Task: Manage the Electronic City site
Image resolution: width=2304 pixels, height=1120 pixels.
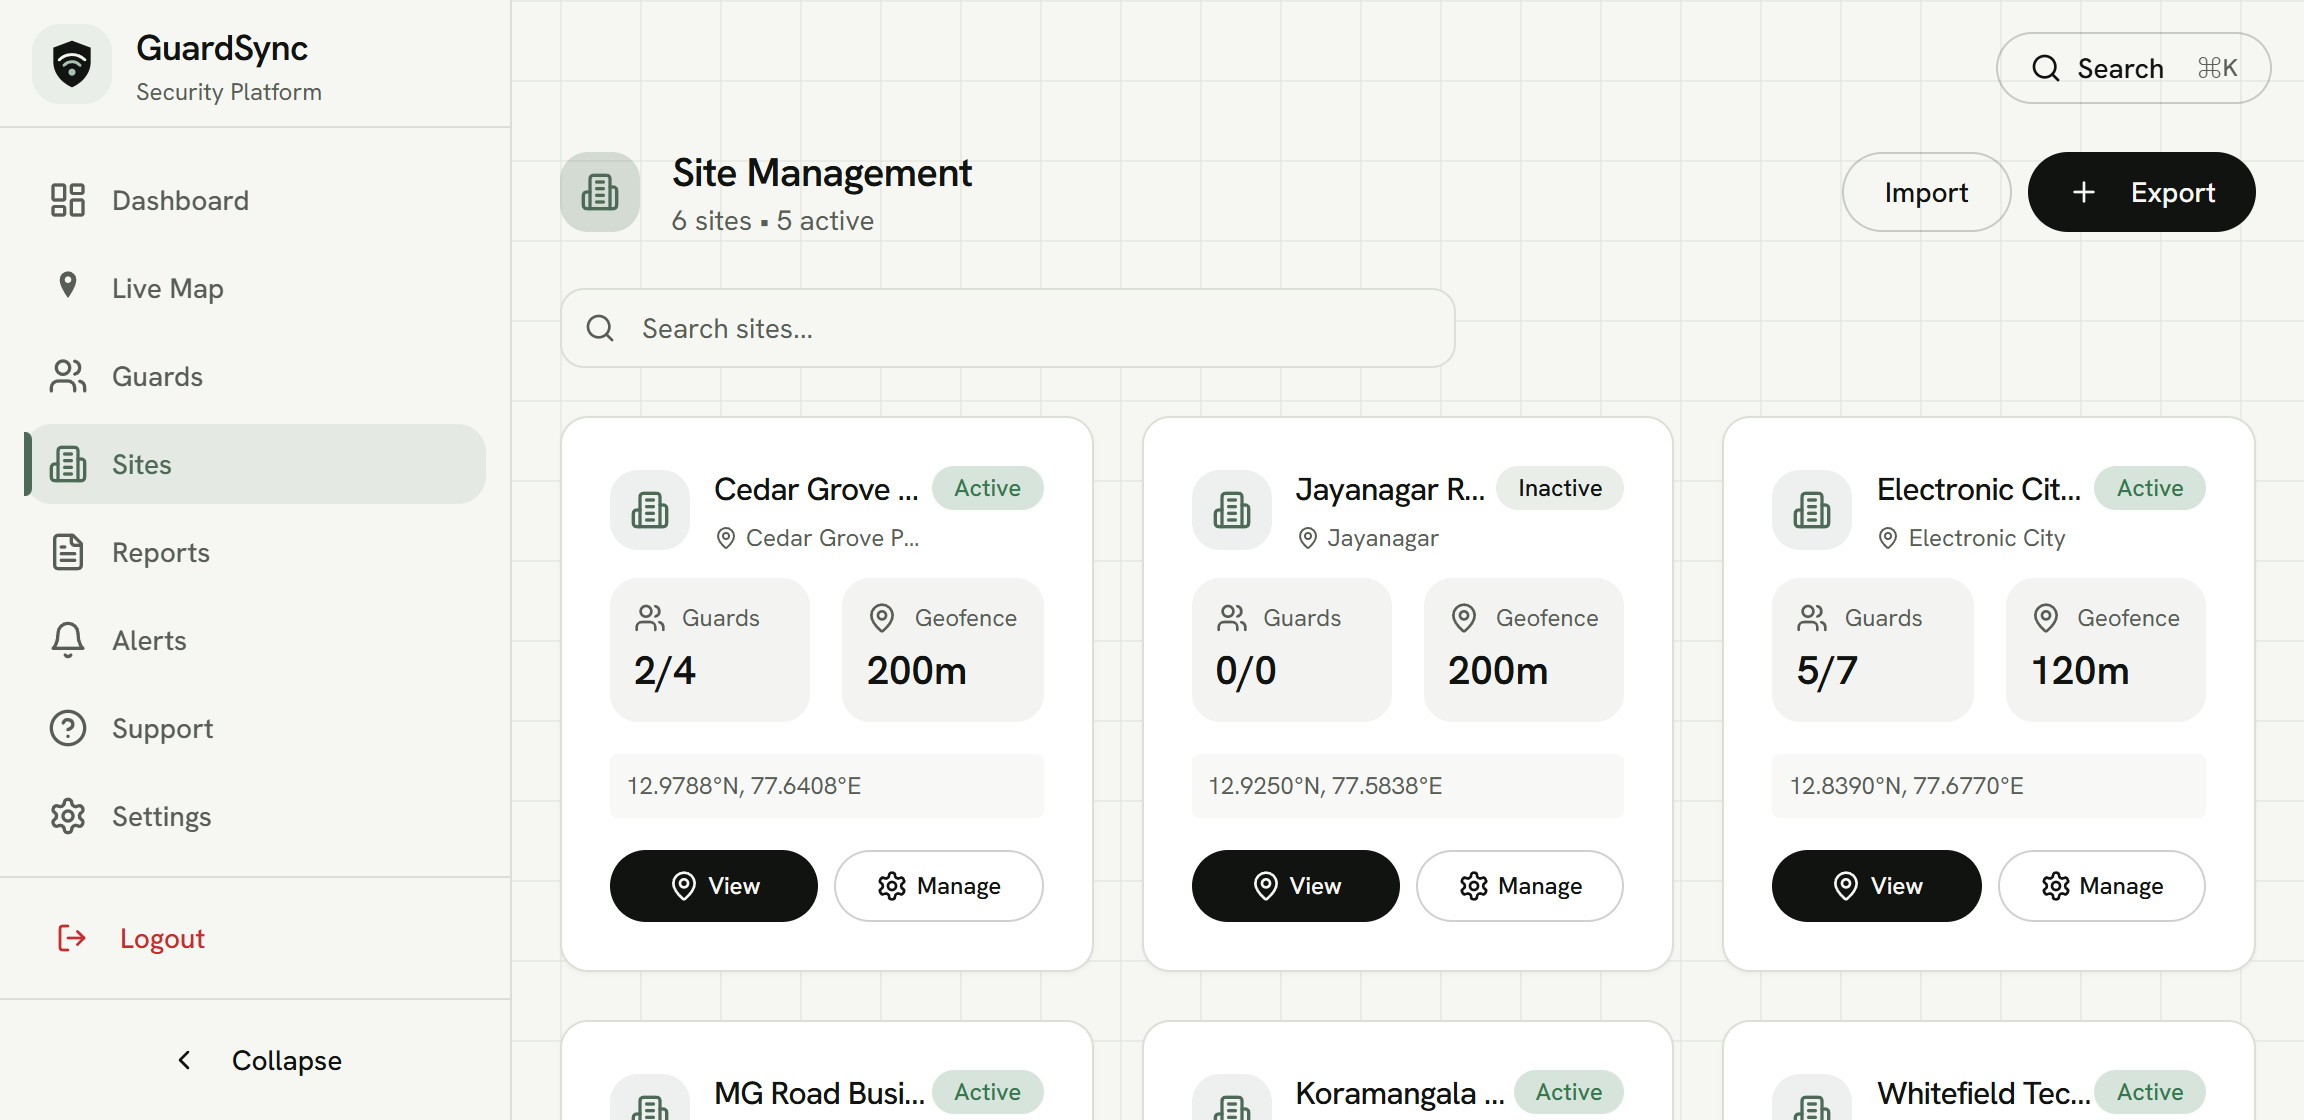Action: tap(2102, 886)
